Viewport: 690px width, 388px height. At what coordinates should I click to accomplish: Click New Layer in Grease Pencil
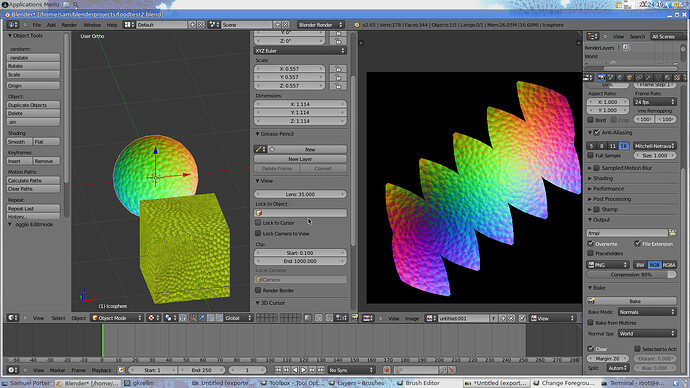point(300,159)
